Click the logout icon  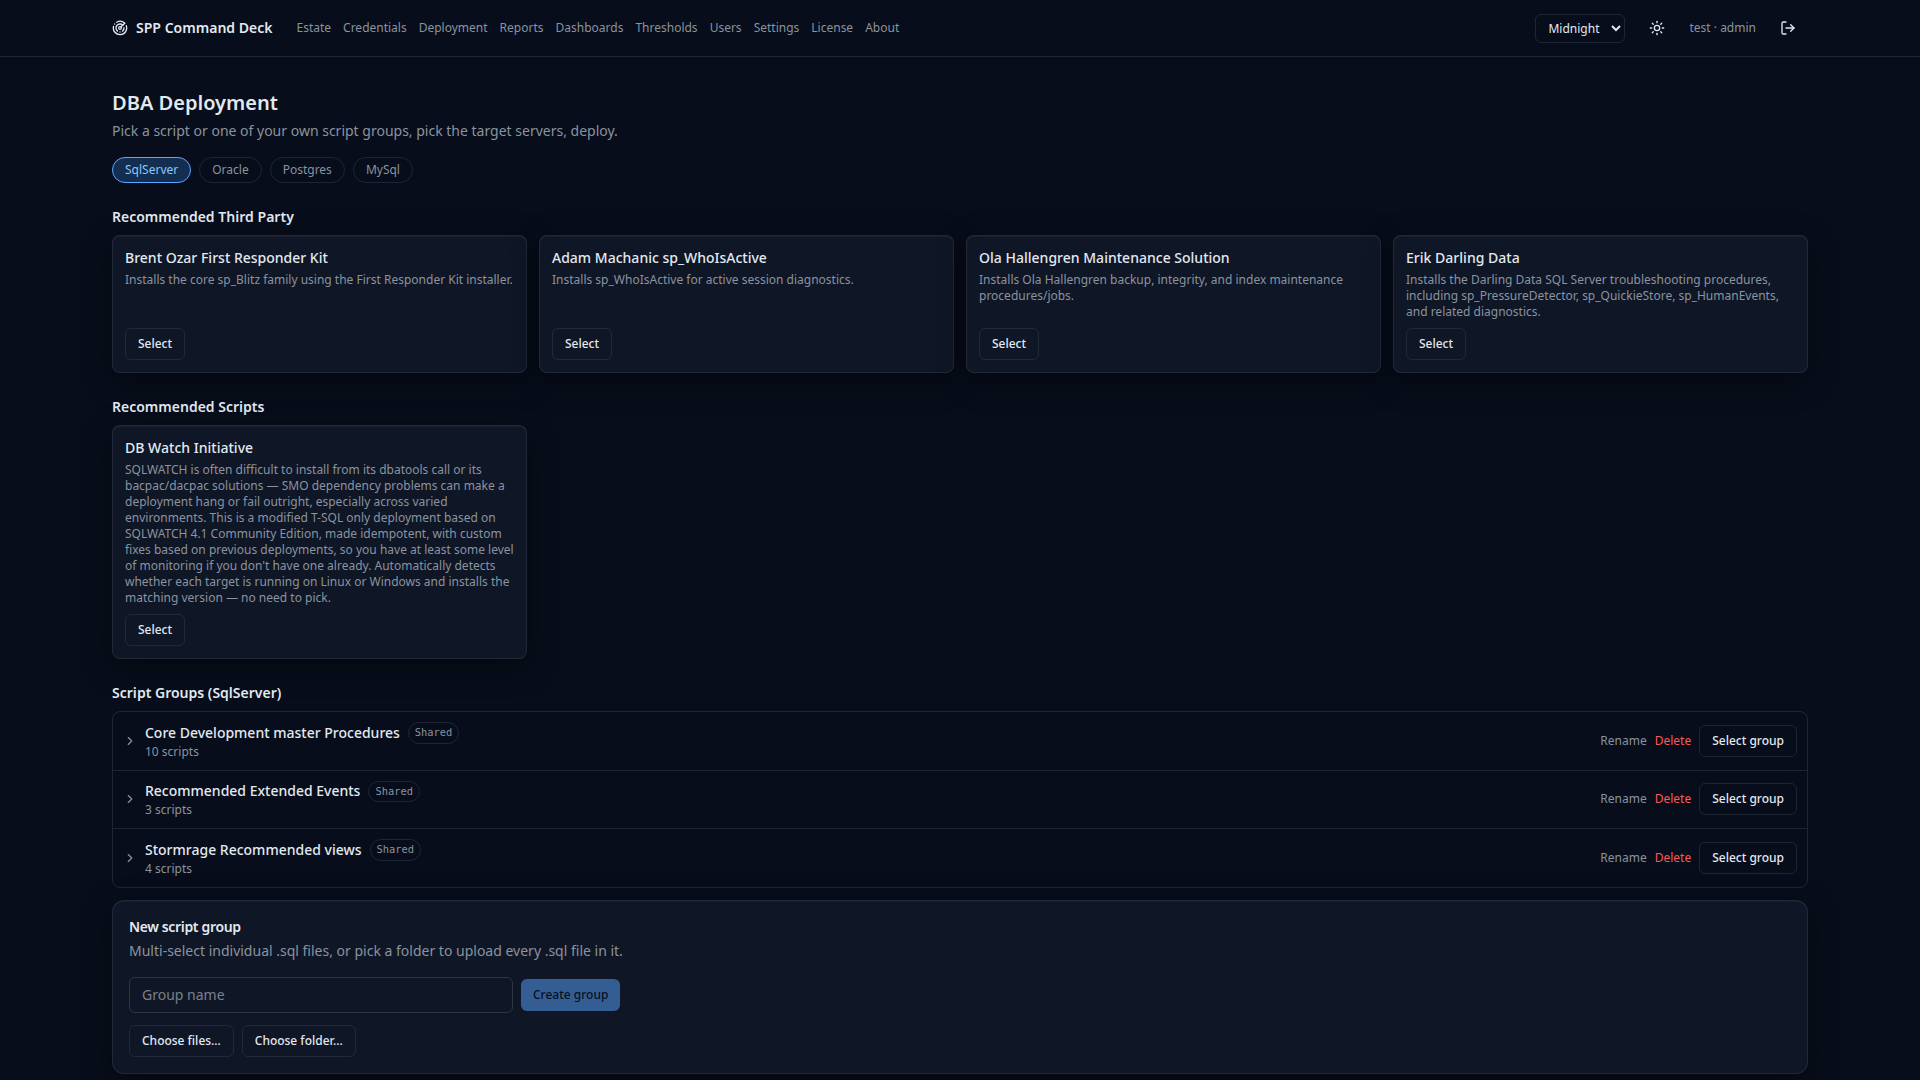point(1788,28)
